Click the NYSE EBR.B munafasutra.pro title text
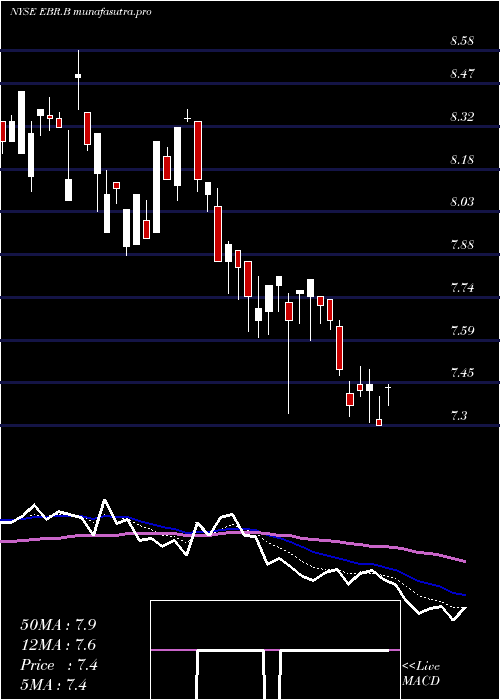 click(81, 12)
